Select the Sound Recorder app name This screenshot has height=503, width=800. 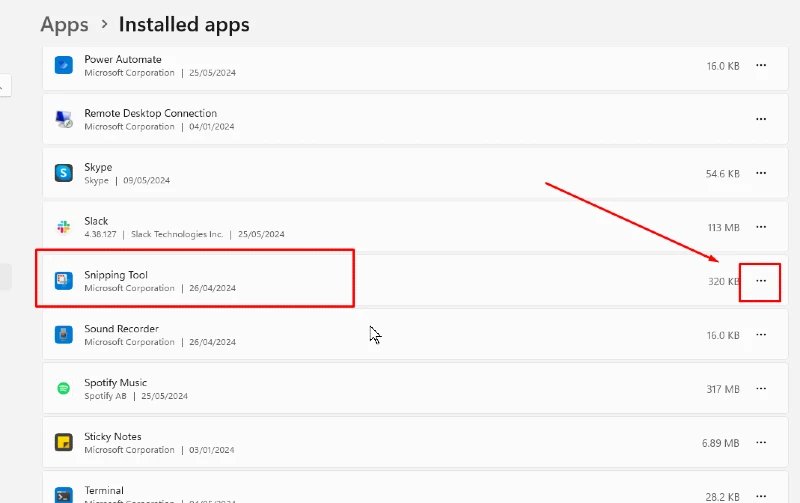(121, 329)
